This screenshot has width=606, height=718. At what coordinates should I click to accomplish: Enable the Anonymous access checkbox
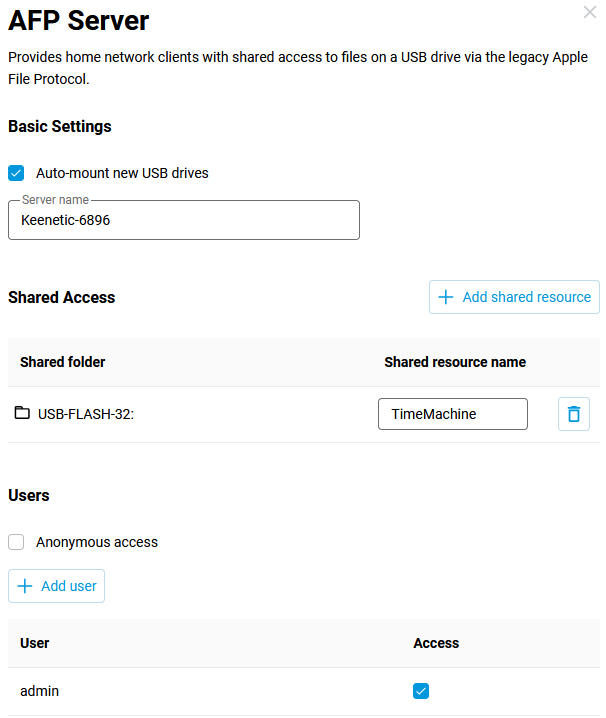coord(16,542)
